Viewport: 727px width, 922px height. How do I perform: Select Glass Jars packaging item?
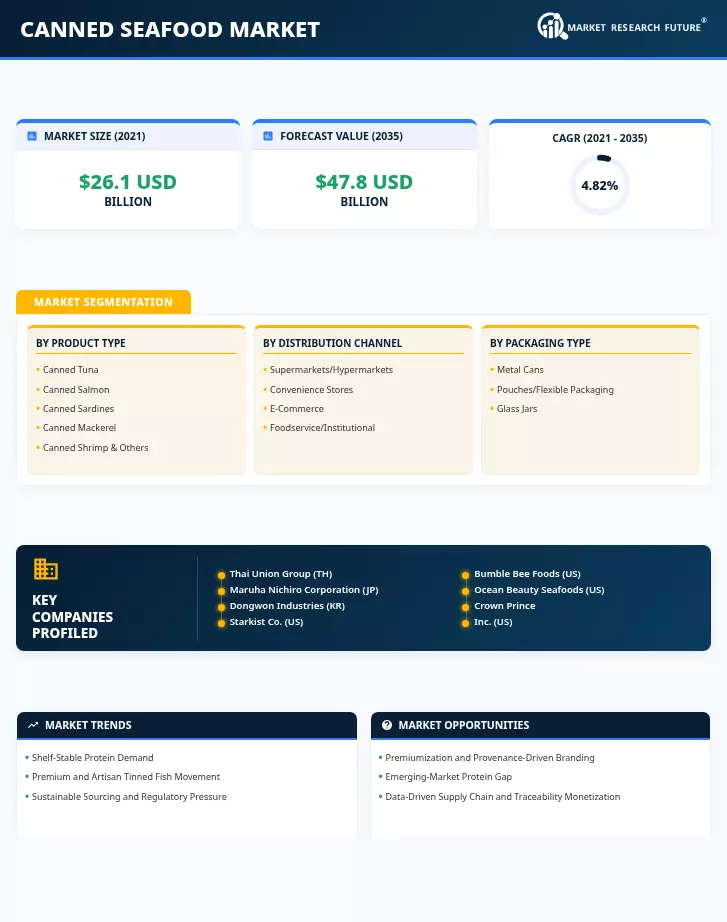tap(517, 409)
